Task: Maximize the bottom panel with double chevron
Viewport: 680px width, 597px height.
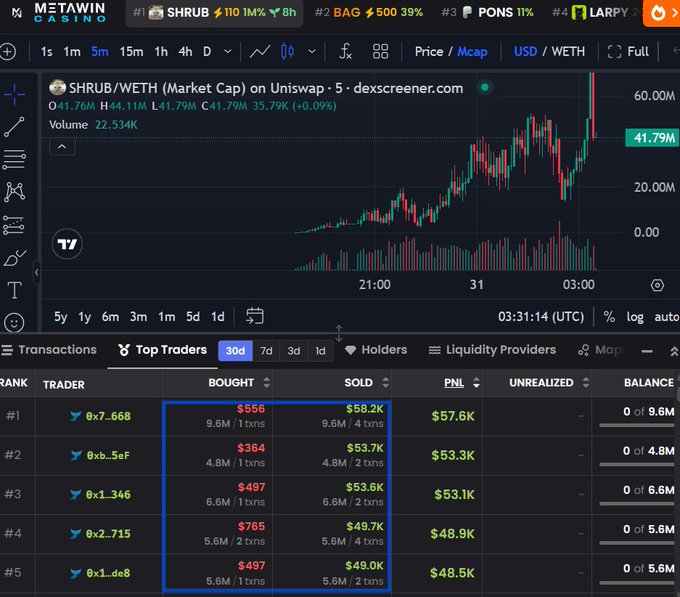Action: (674, 351)
